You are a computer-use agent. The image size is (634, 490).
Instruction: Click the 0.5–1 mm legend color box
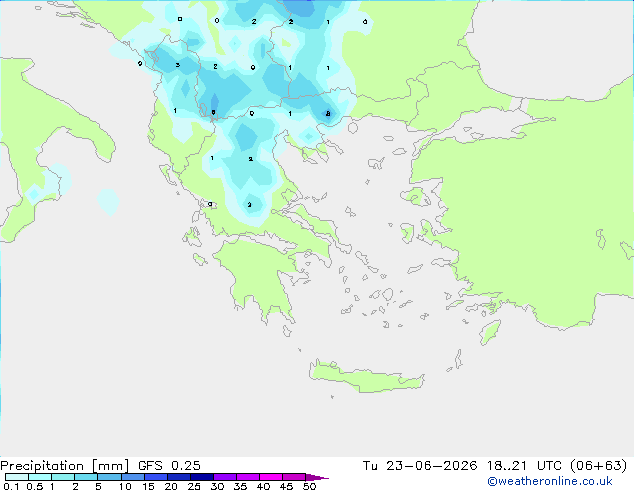(40, 477)
